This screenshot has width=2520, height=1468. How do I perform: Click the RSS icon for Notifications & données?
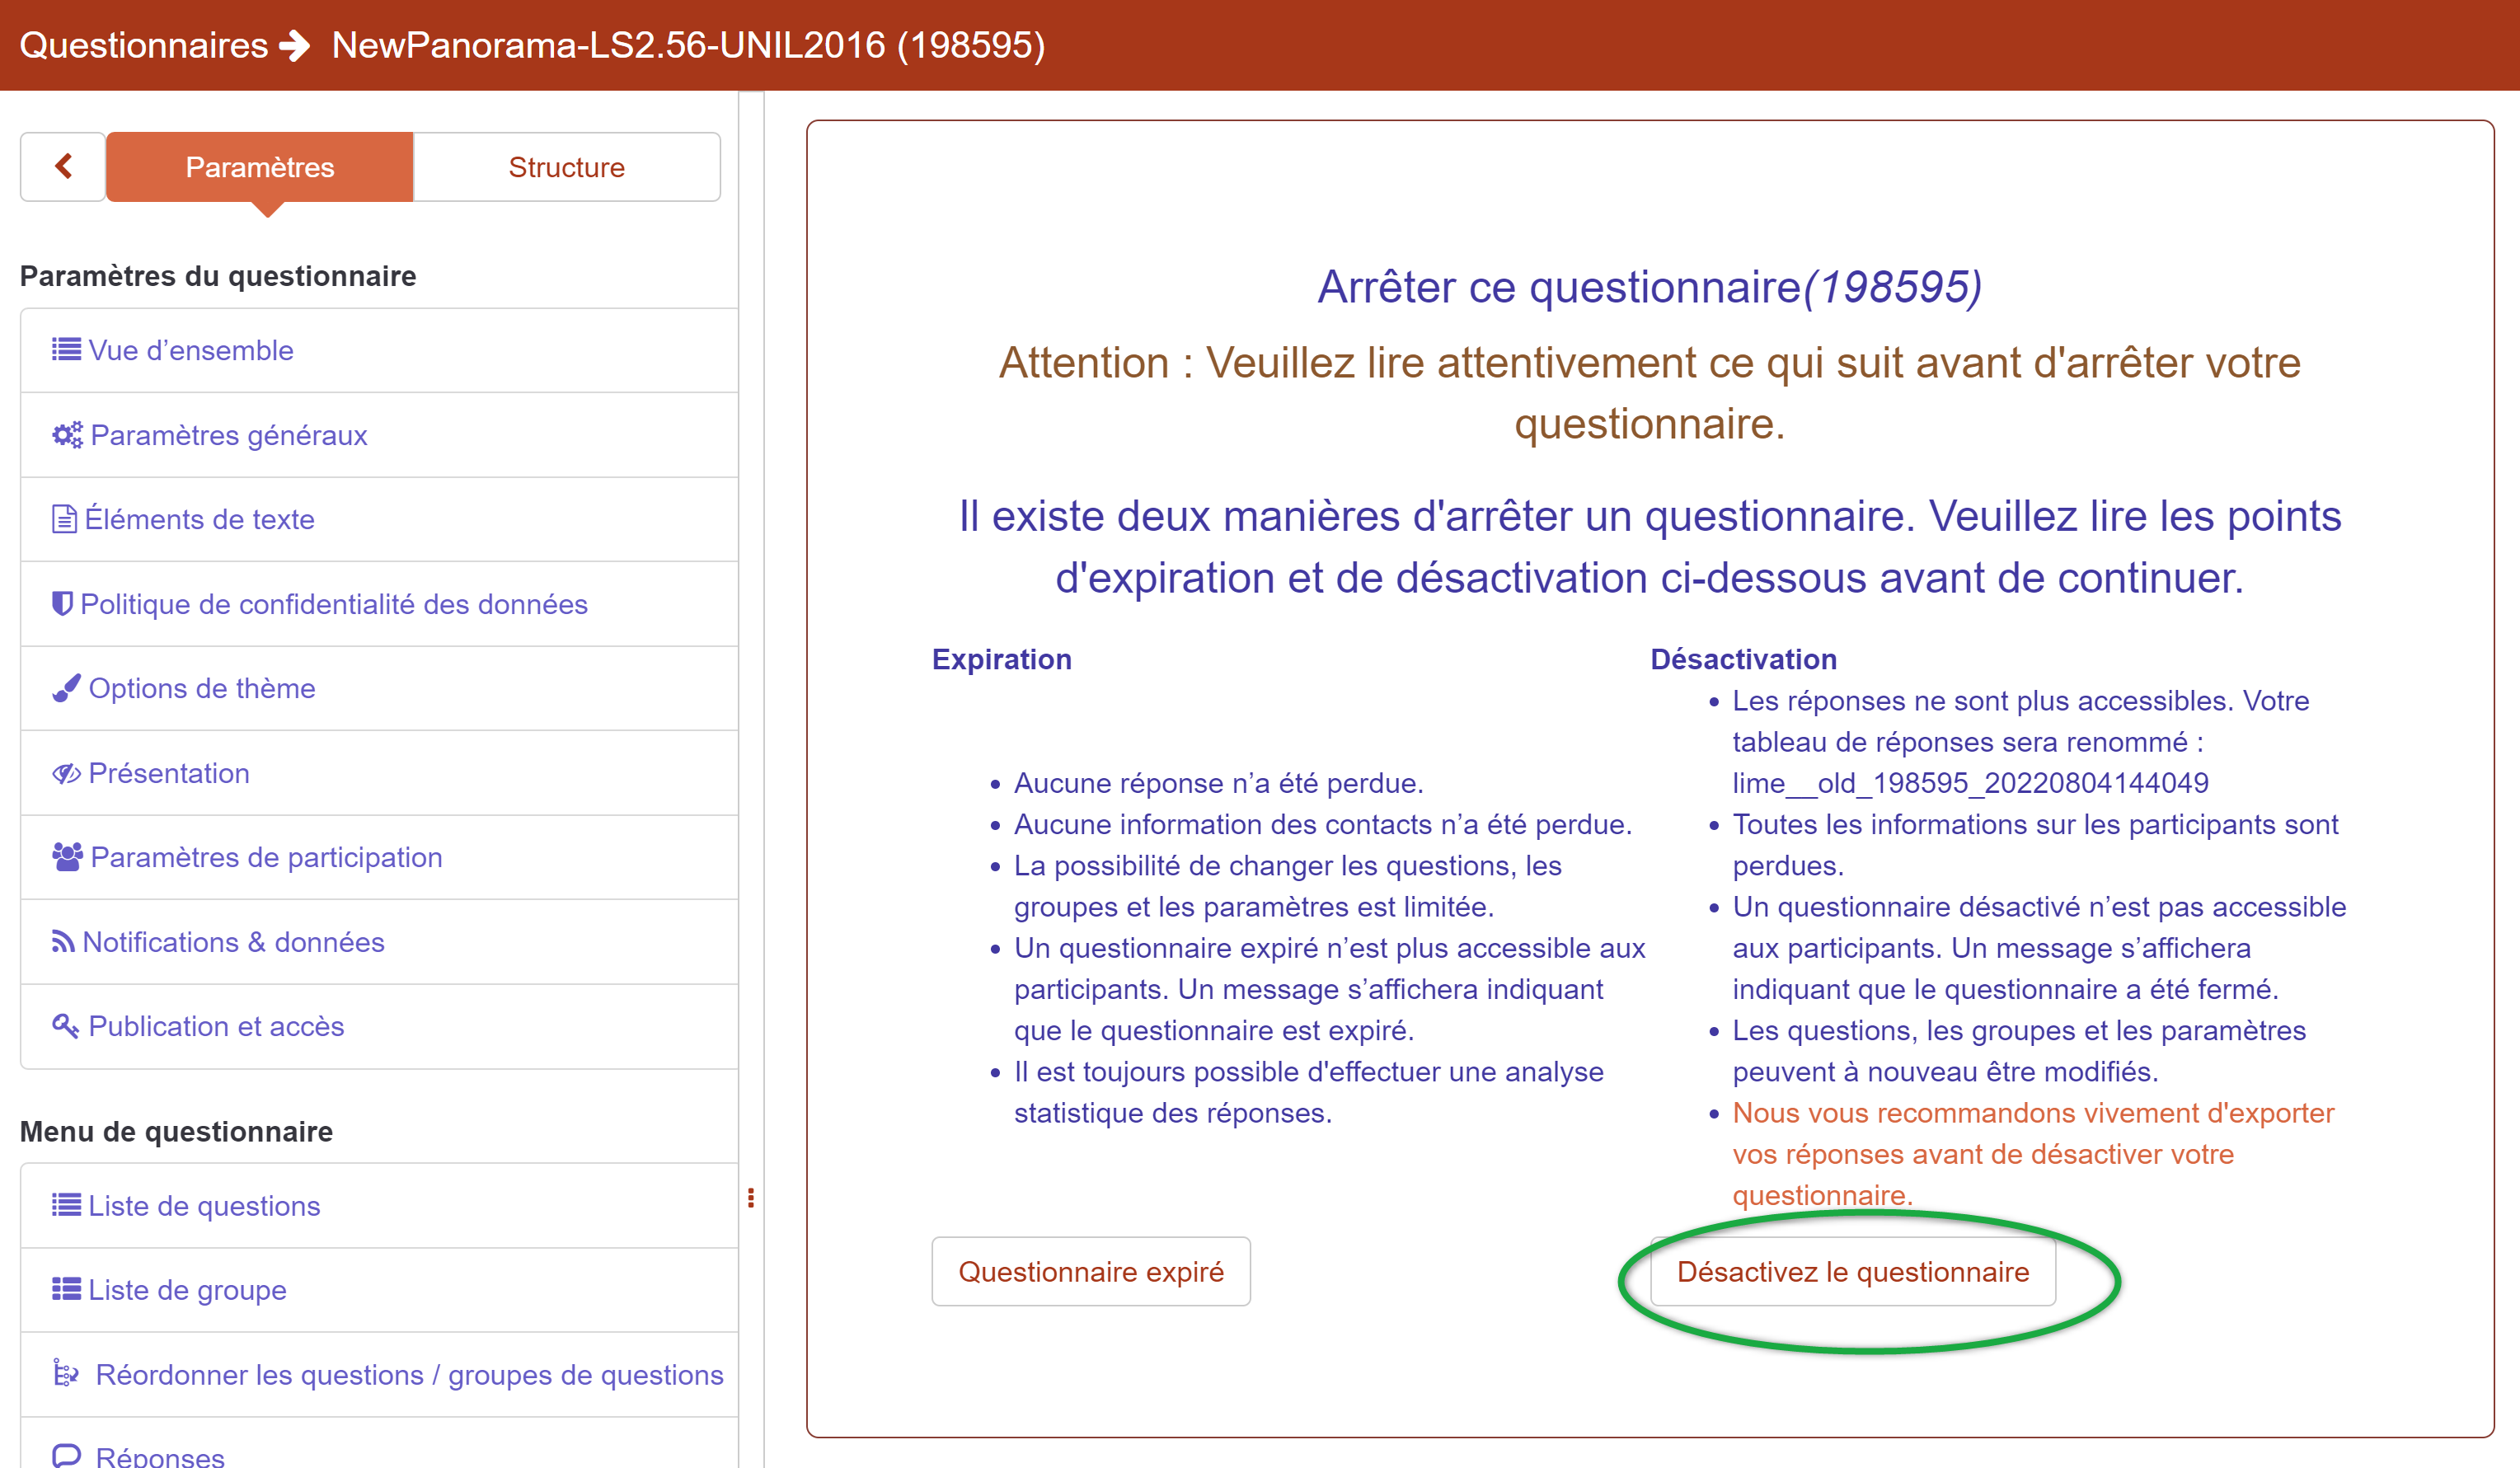(63, 942)
